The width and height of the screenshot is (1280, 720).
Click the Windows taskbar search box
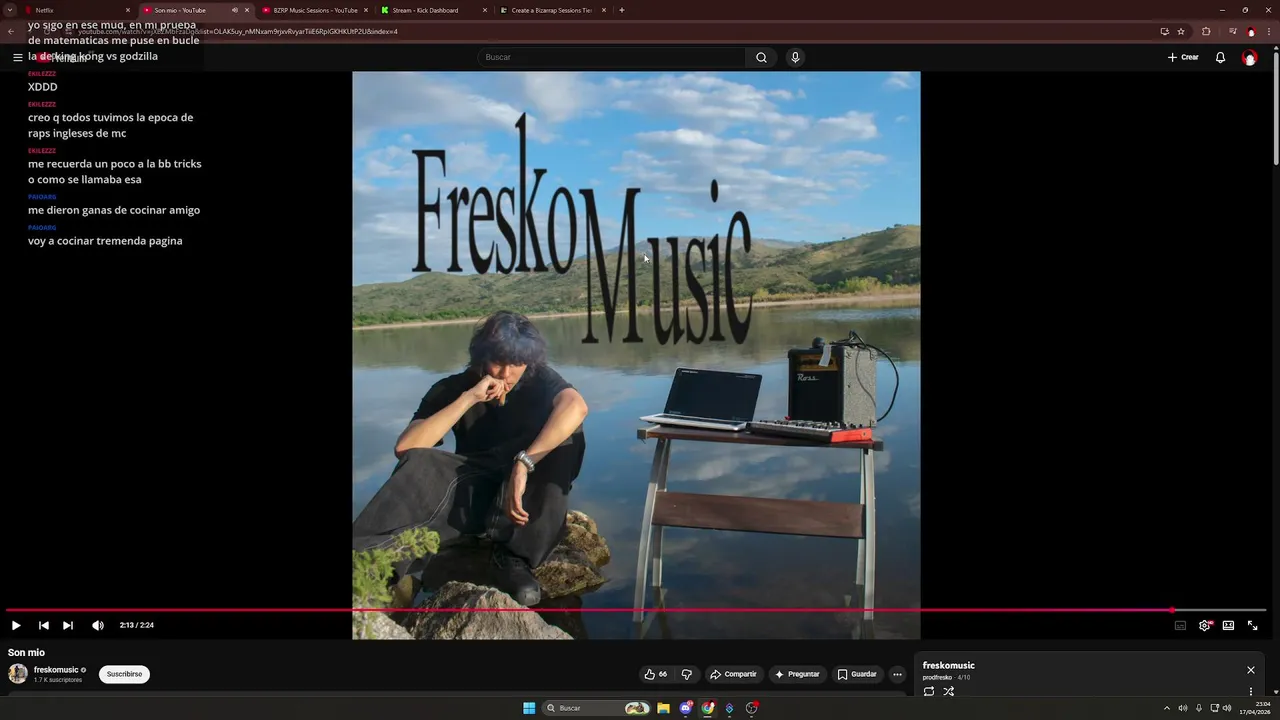click(597, 708)
